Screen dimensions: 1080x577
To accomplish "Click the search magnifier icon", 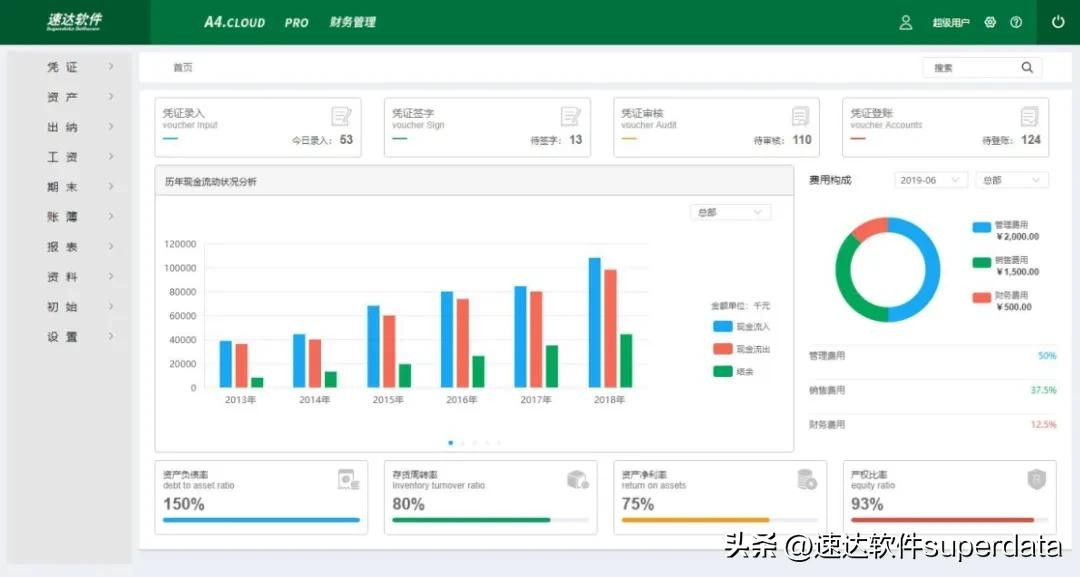I will click(x=1027, y=68).
